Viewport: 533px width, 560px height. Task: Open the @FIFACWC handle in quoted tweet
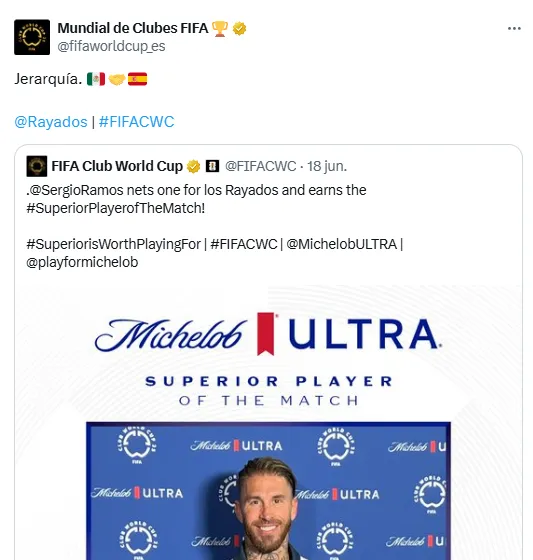pyautogui.click(x=260, y=166)
